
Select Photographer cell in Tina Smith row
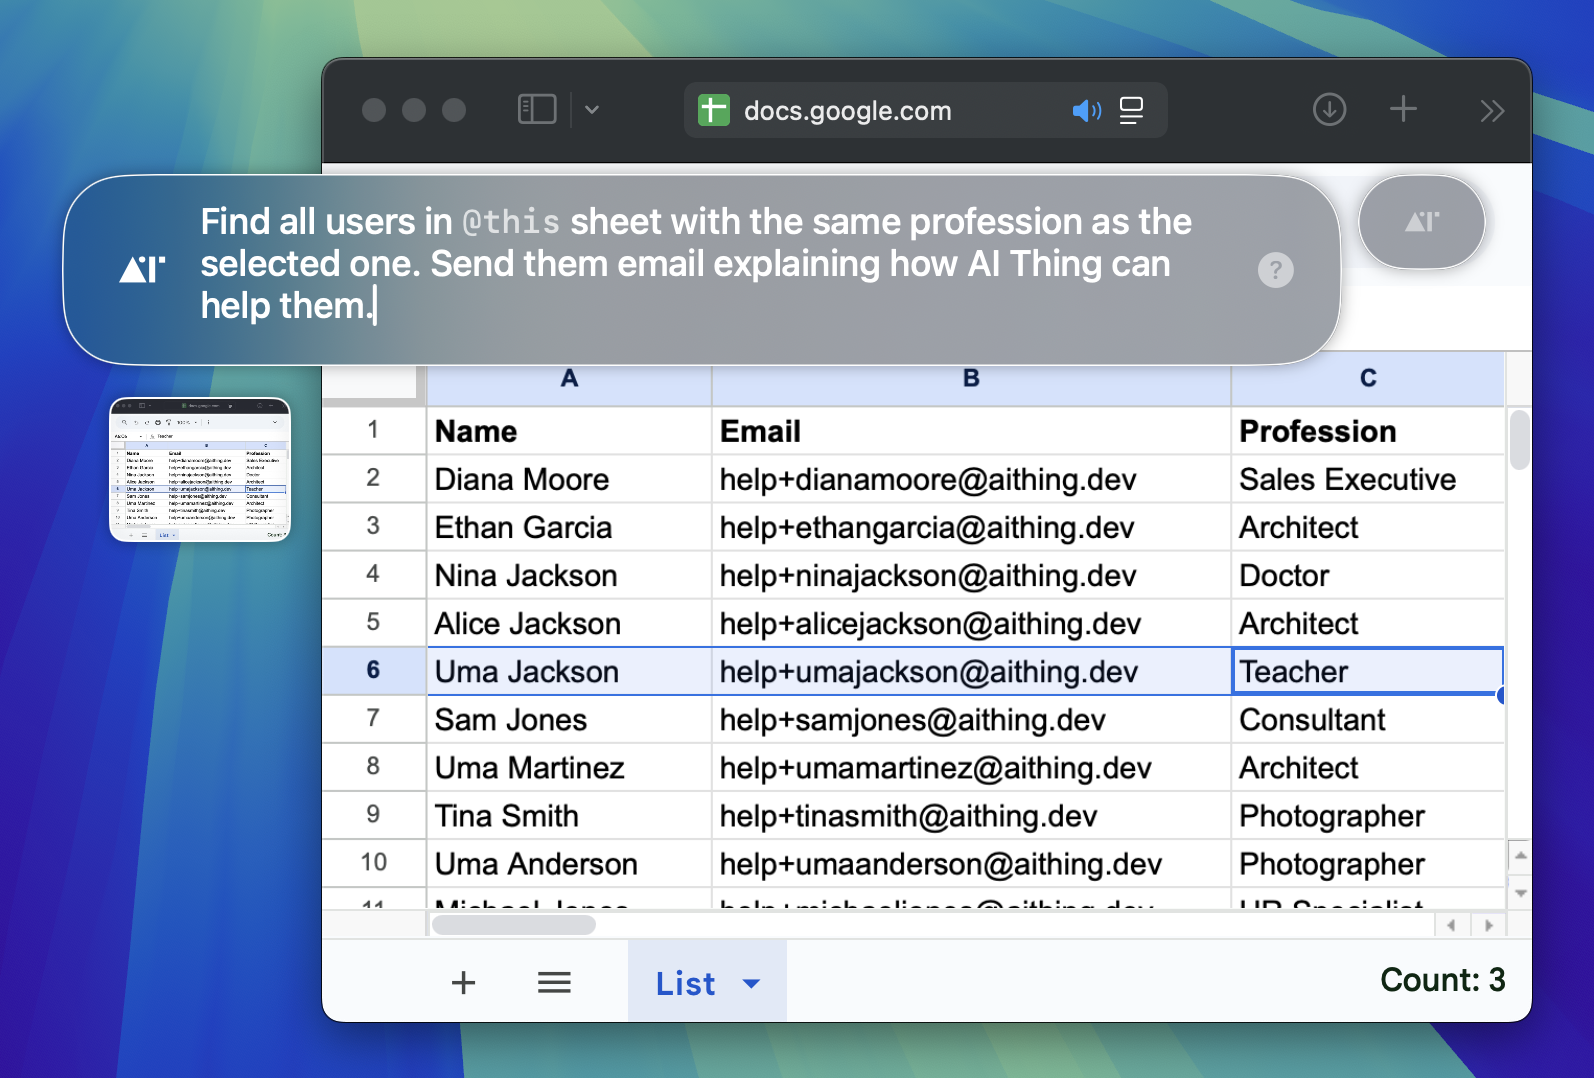[1368, 815]
